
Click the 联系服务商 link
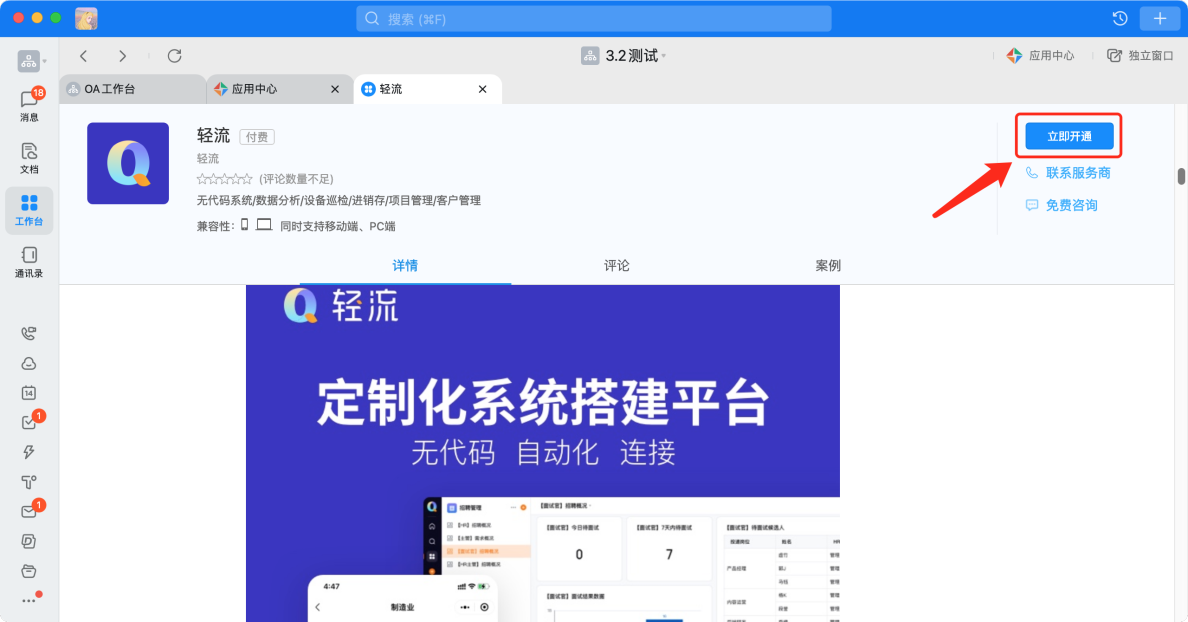[1068, 173]
